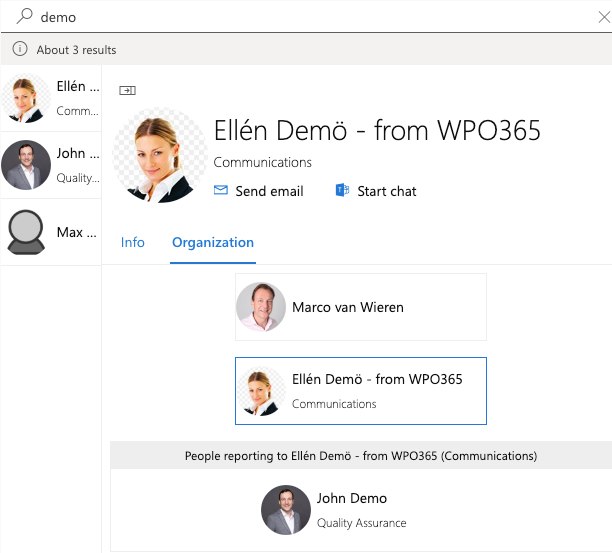The height and width of the screenshot is (553, 612).
Task: Click Marco van Wieren's photo in org chart
Action: (261, 307)
